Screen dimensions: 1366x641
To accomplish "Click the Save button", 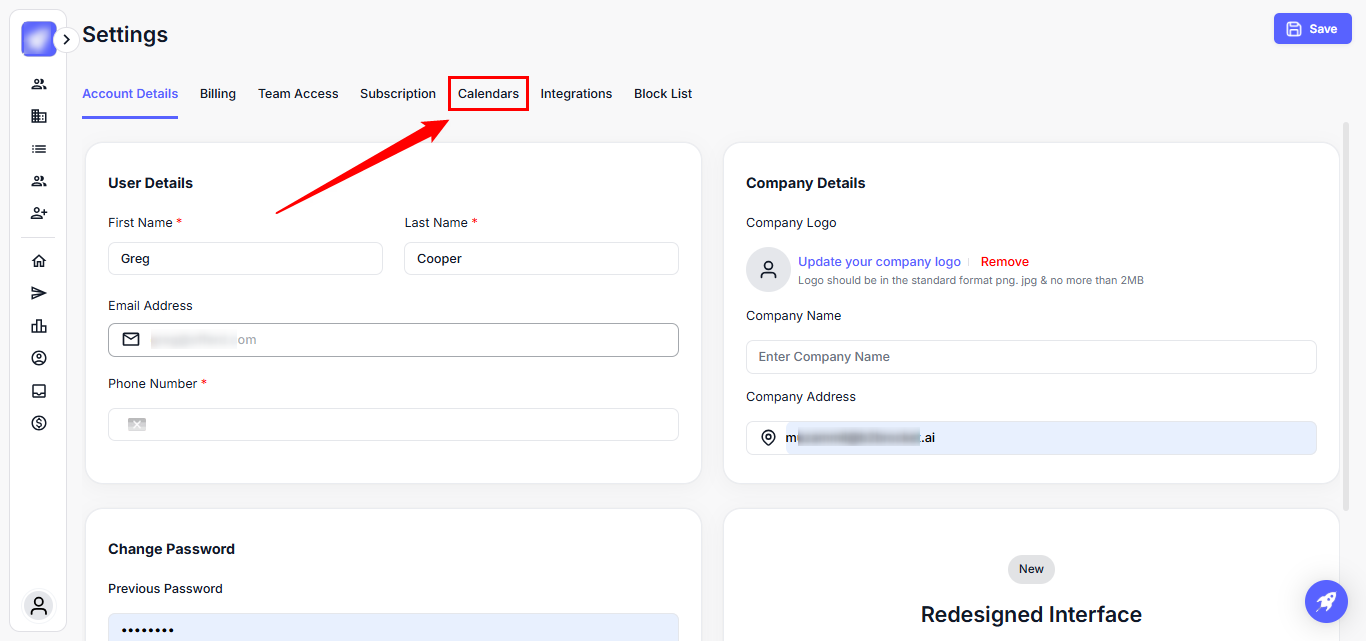I will click(1312, 29).
